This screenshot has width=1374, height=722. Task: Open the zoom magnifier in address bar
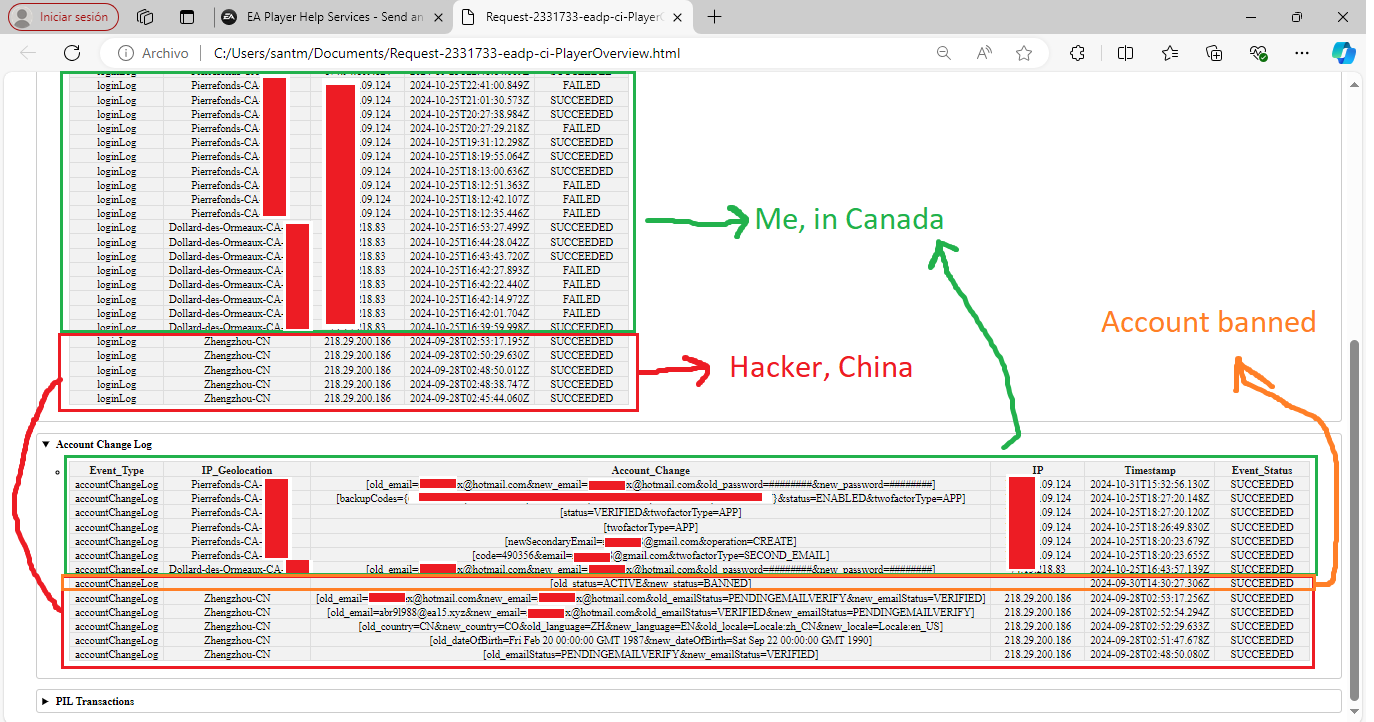tap(943, 53)
